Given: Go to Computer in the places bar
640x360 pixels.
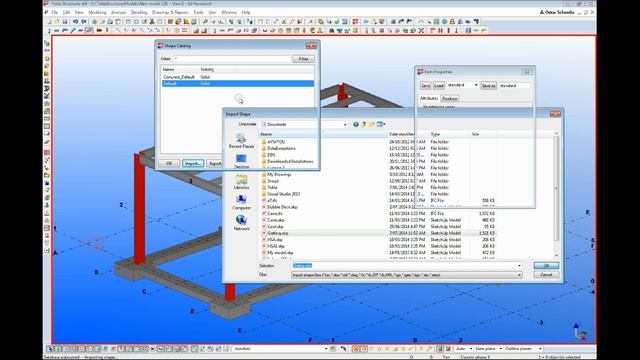Looking at the screenshot, I should pos(241,202).
